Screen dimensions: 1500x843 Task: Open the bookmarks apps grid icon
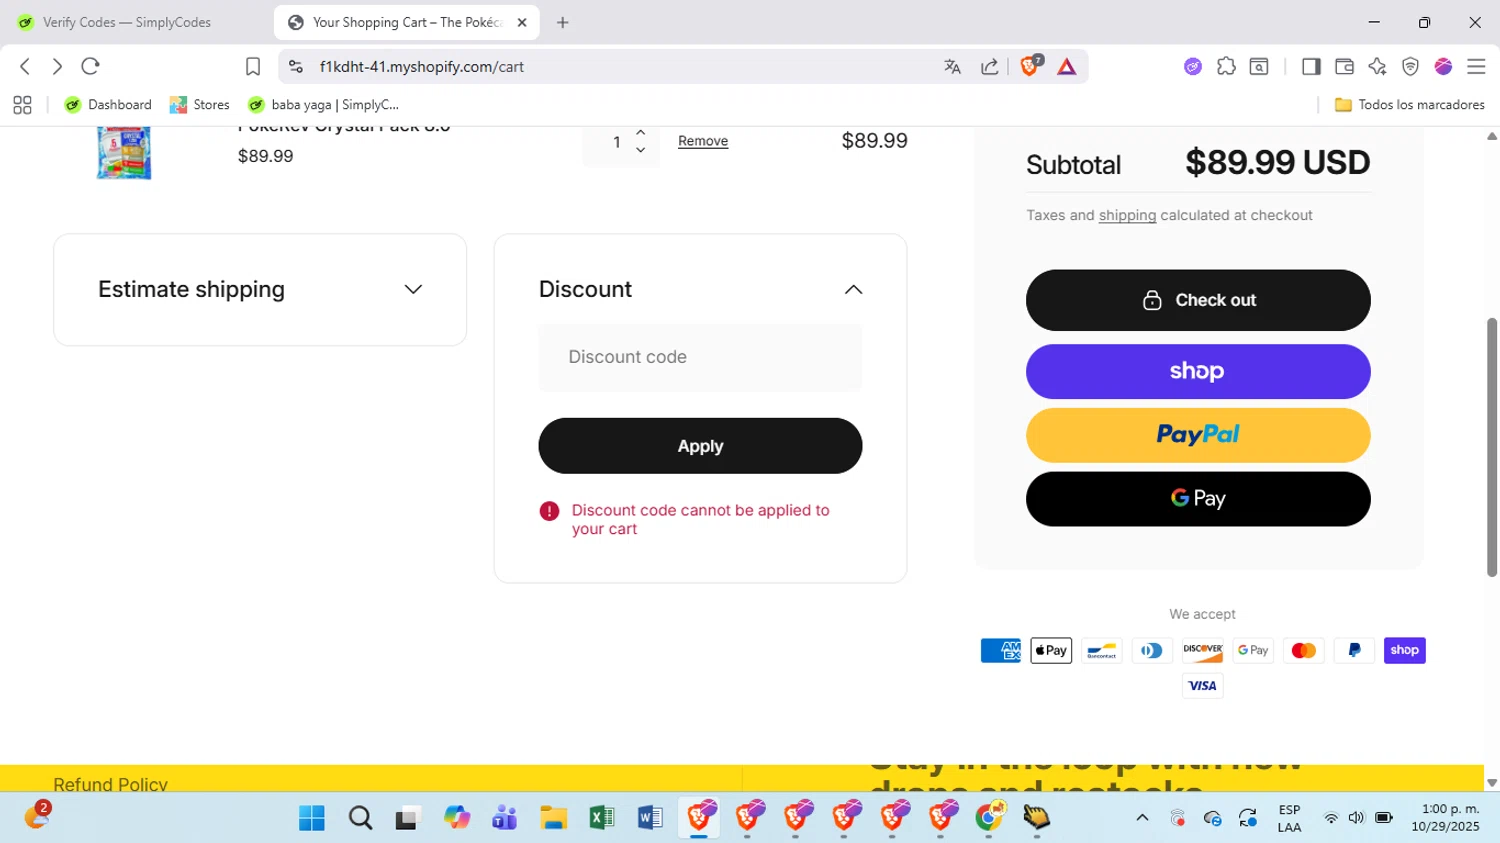tap(22, 105)
